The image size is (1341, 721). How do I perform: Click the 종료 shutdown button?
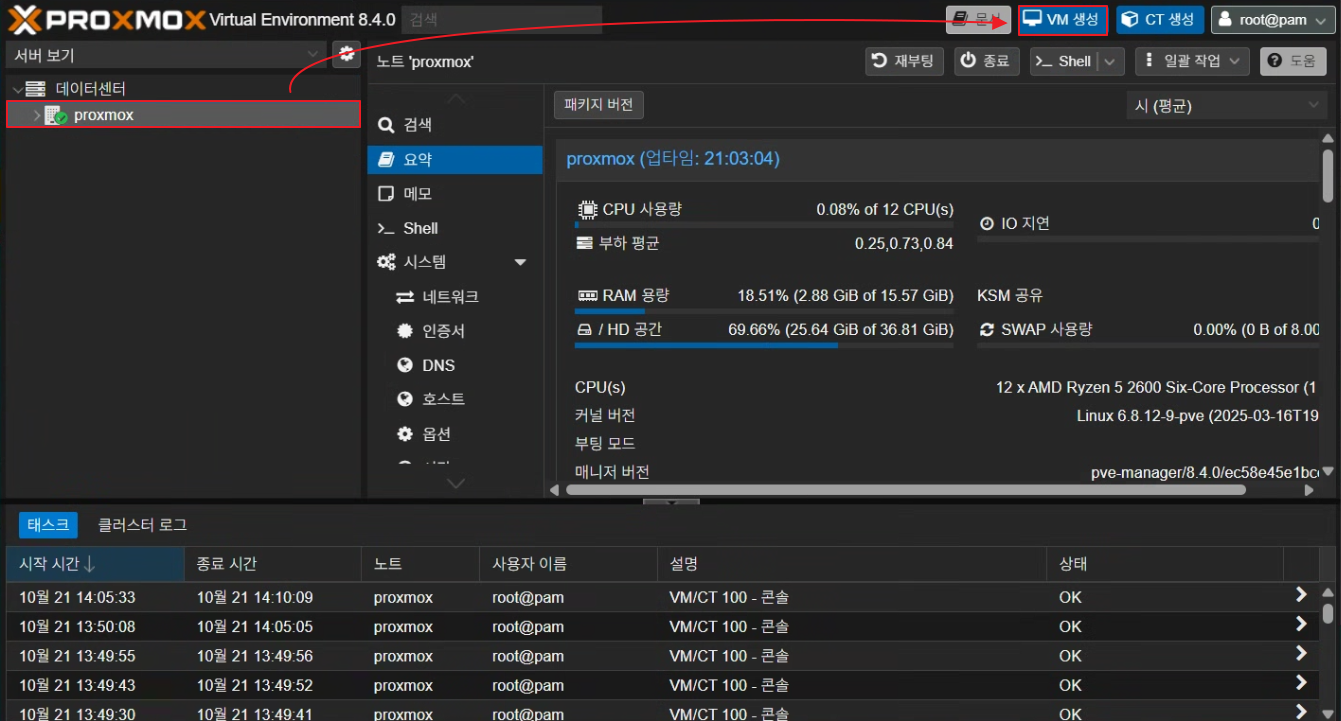(x=986, y=61)
